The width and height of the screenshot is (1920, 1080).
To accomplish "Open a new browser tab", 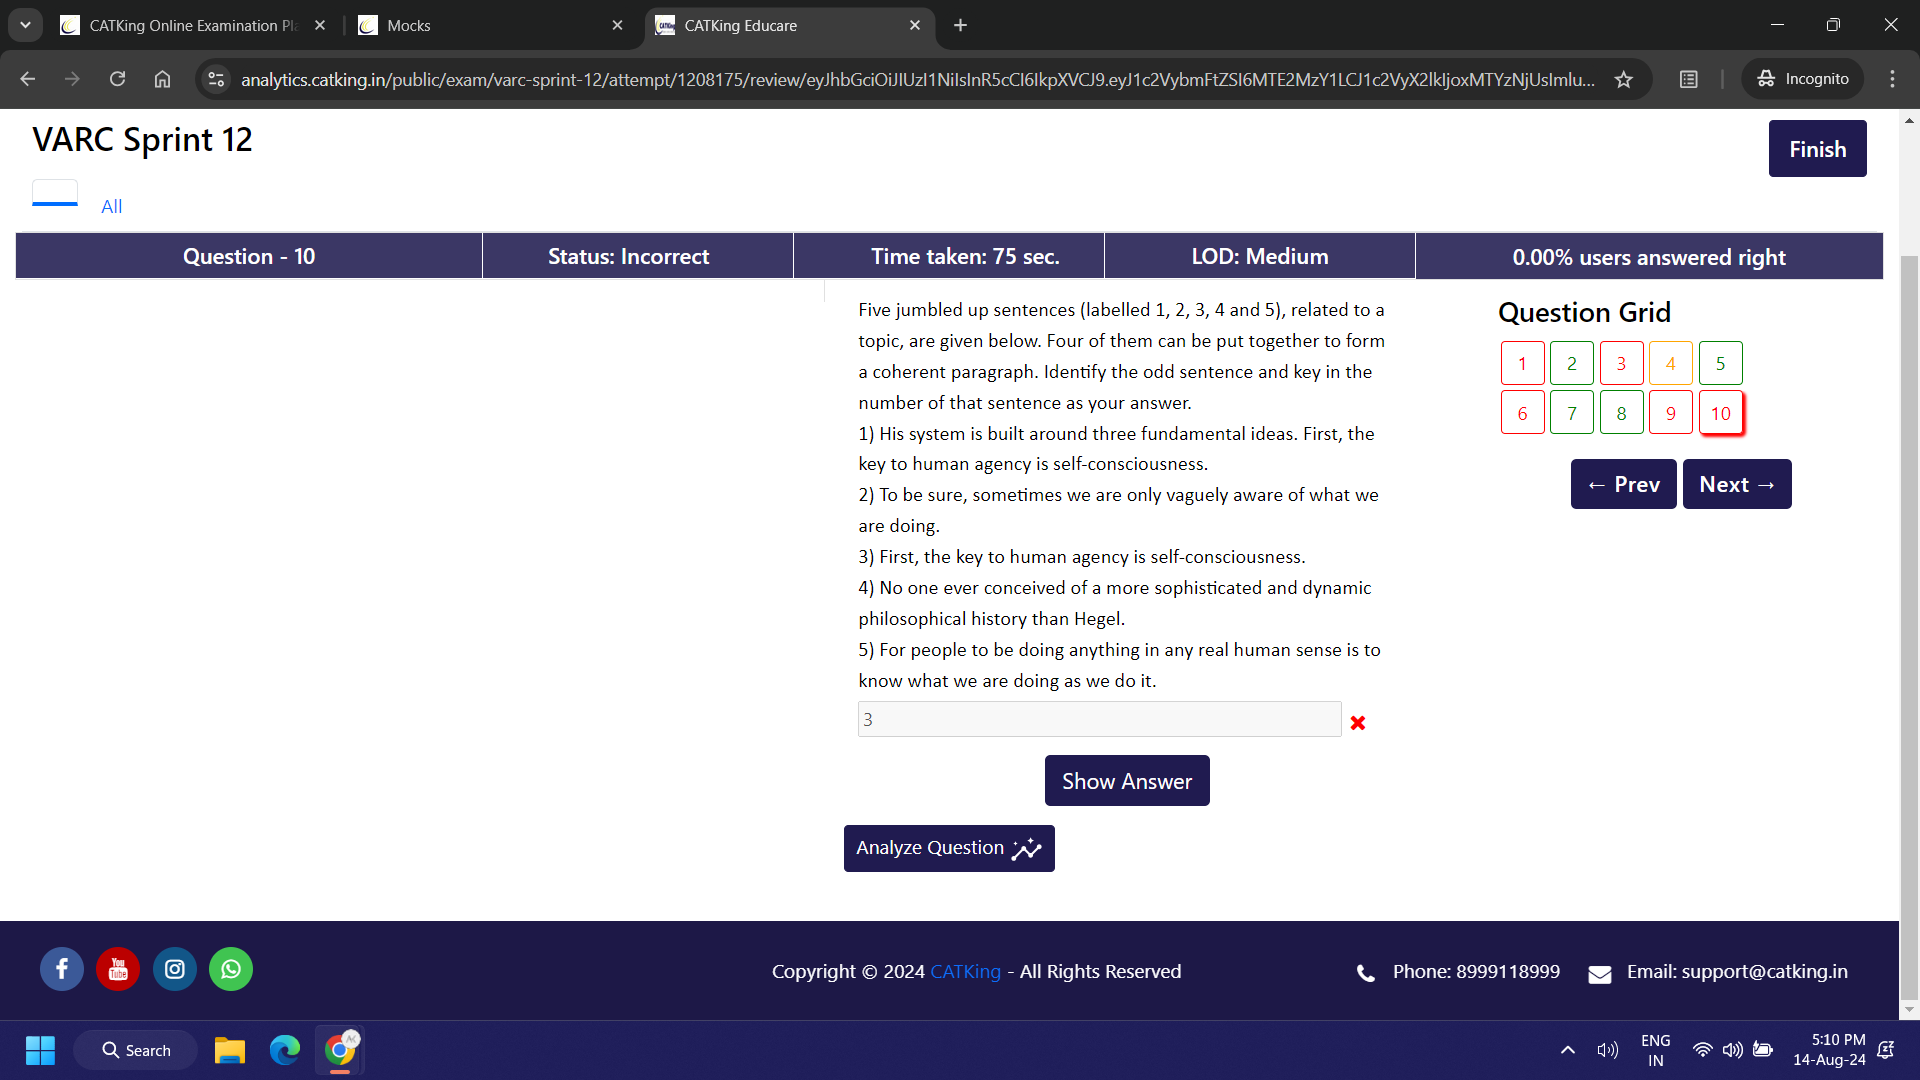I will (x=960, y=25).
